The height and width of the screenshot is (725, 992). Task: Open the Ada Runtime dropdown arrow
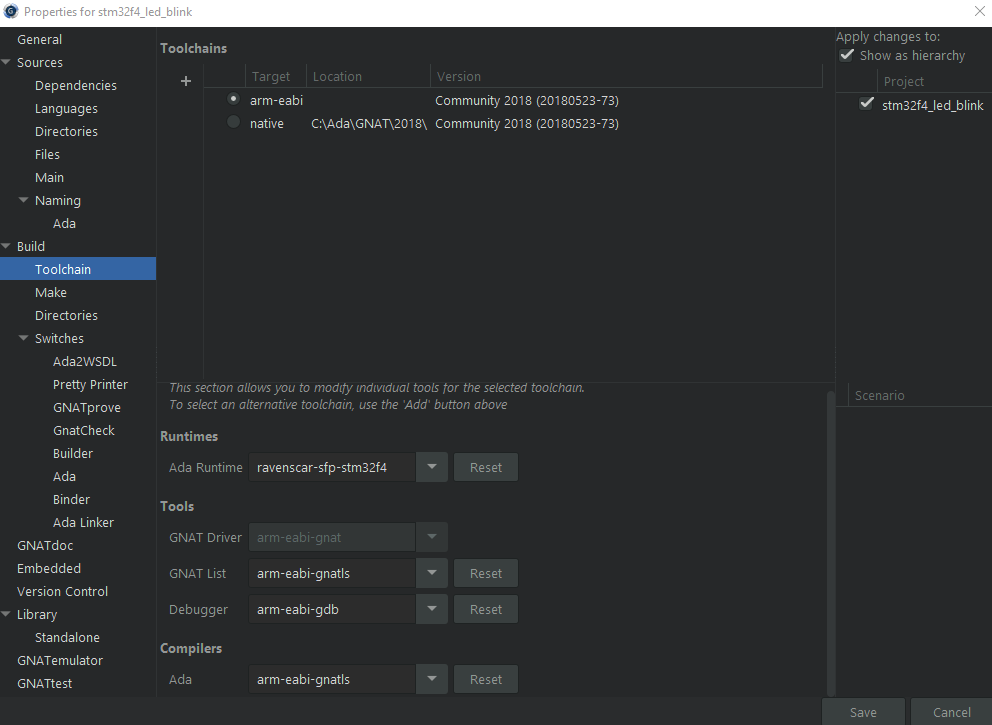431,467
